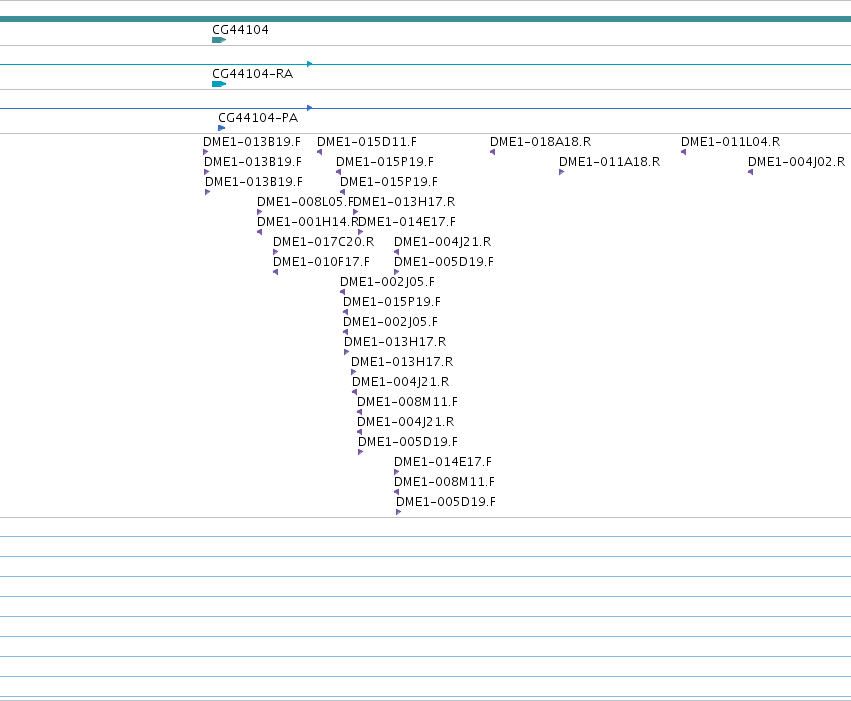851x701 pixels.
Task: Select DME1-013B19.F label beside DME1-015D11.F
Action: (x=252, y=142)
